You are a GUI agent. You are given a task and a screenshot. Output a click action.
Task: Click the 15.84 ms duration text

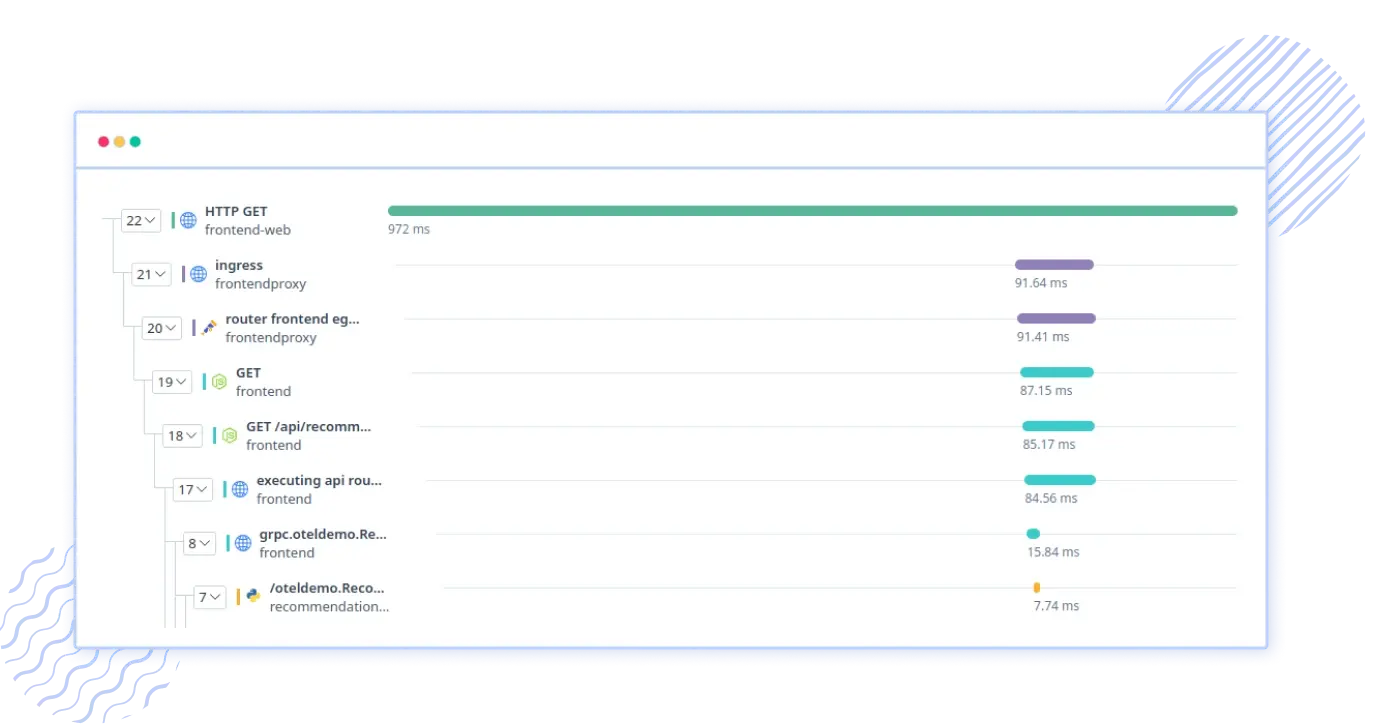[x=1053, y=552]
